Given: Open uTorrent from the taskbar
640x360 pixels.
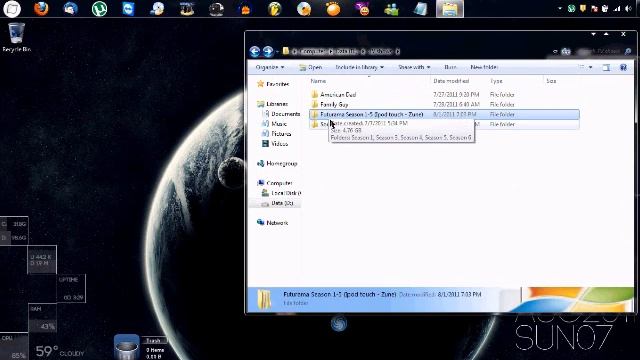Looking at the screenshot, I should coord(99,9).
